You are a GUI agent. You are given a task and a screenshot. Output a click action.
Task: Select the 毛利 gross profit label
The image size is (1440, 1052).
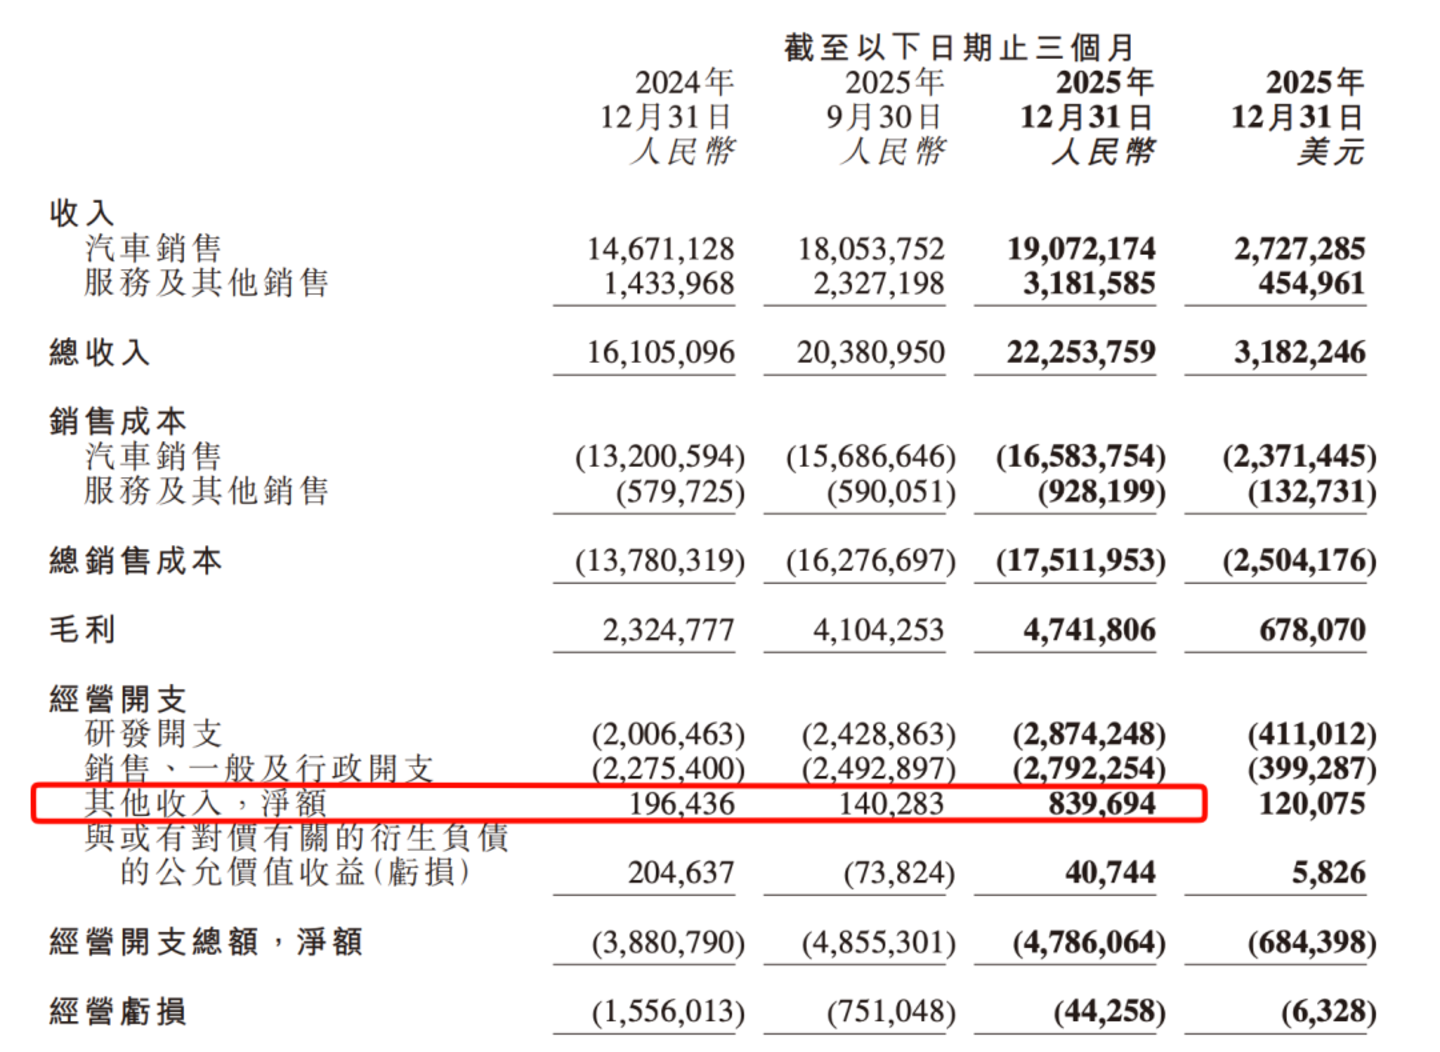coord(83,629)
